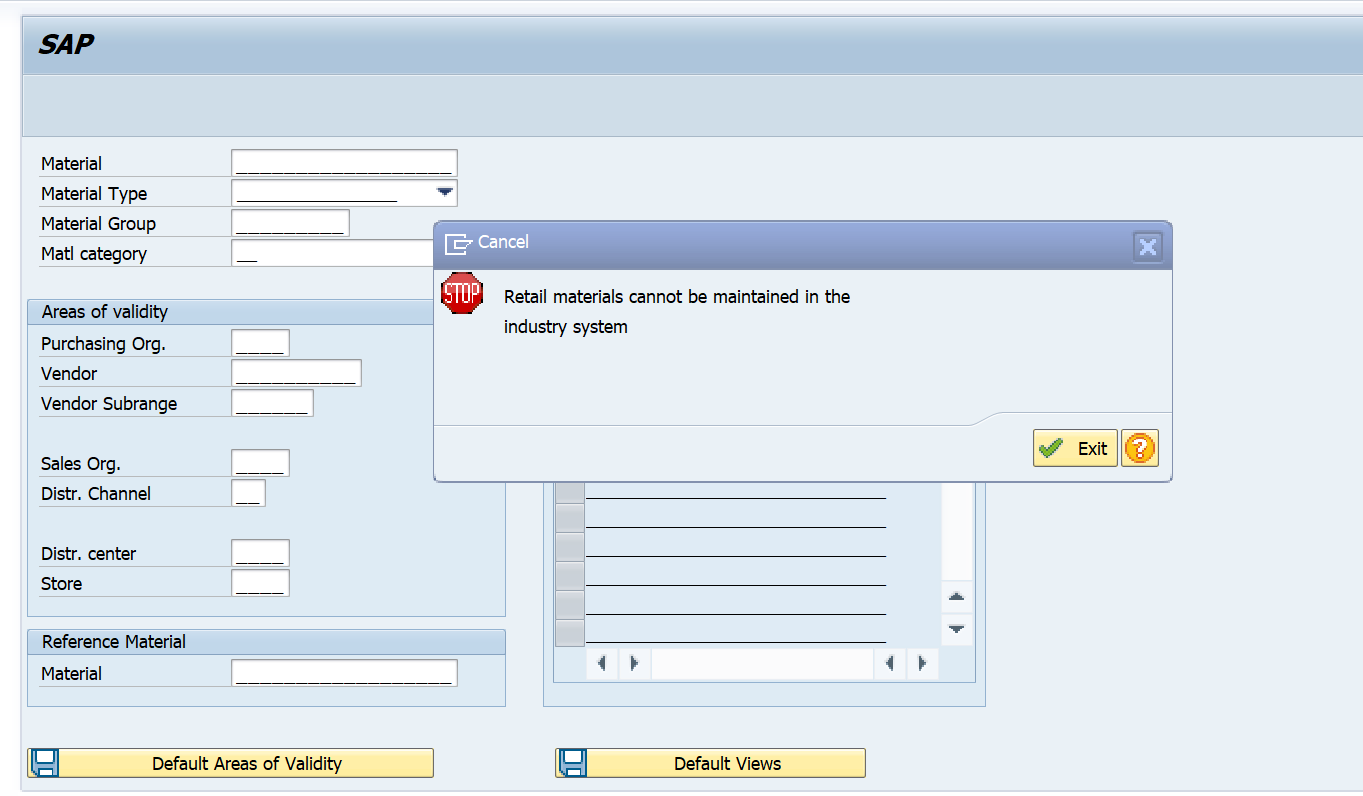
Task: Close the Cancel dialog with the X
Action: click(1147, 246)
